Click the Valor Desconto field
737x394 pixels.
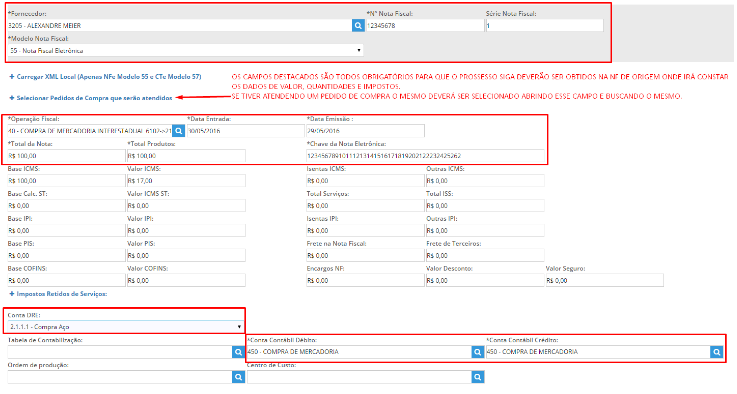pos(485,280)
